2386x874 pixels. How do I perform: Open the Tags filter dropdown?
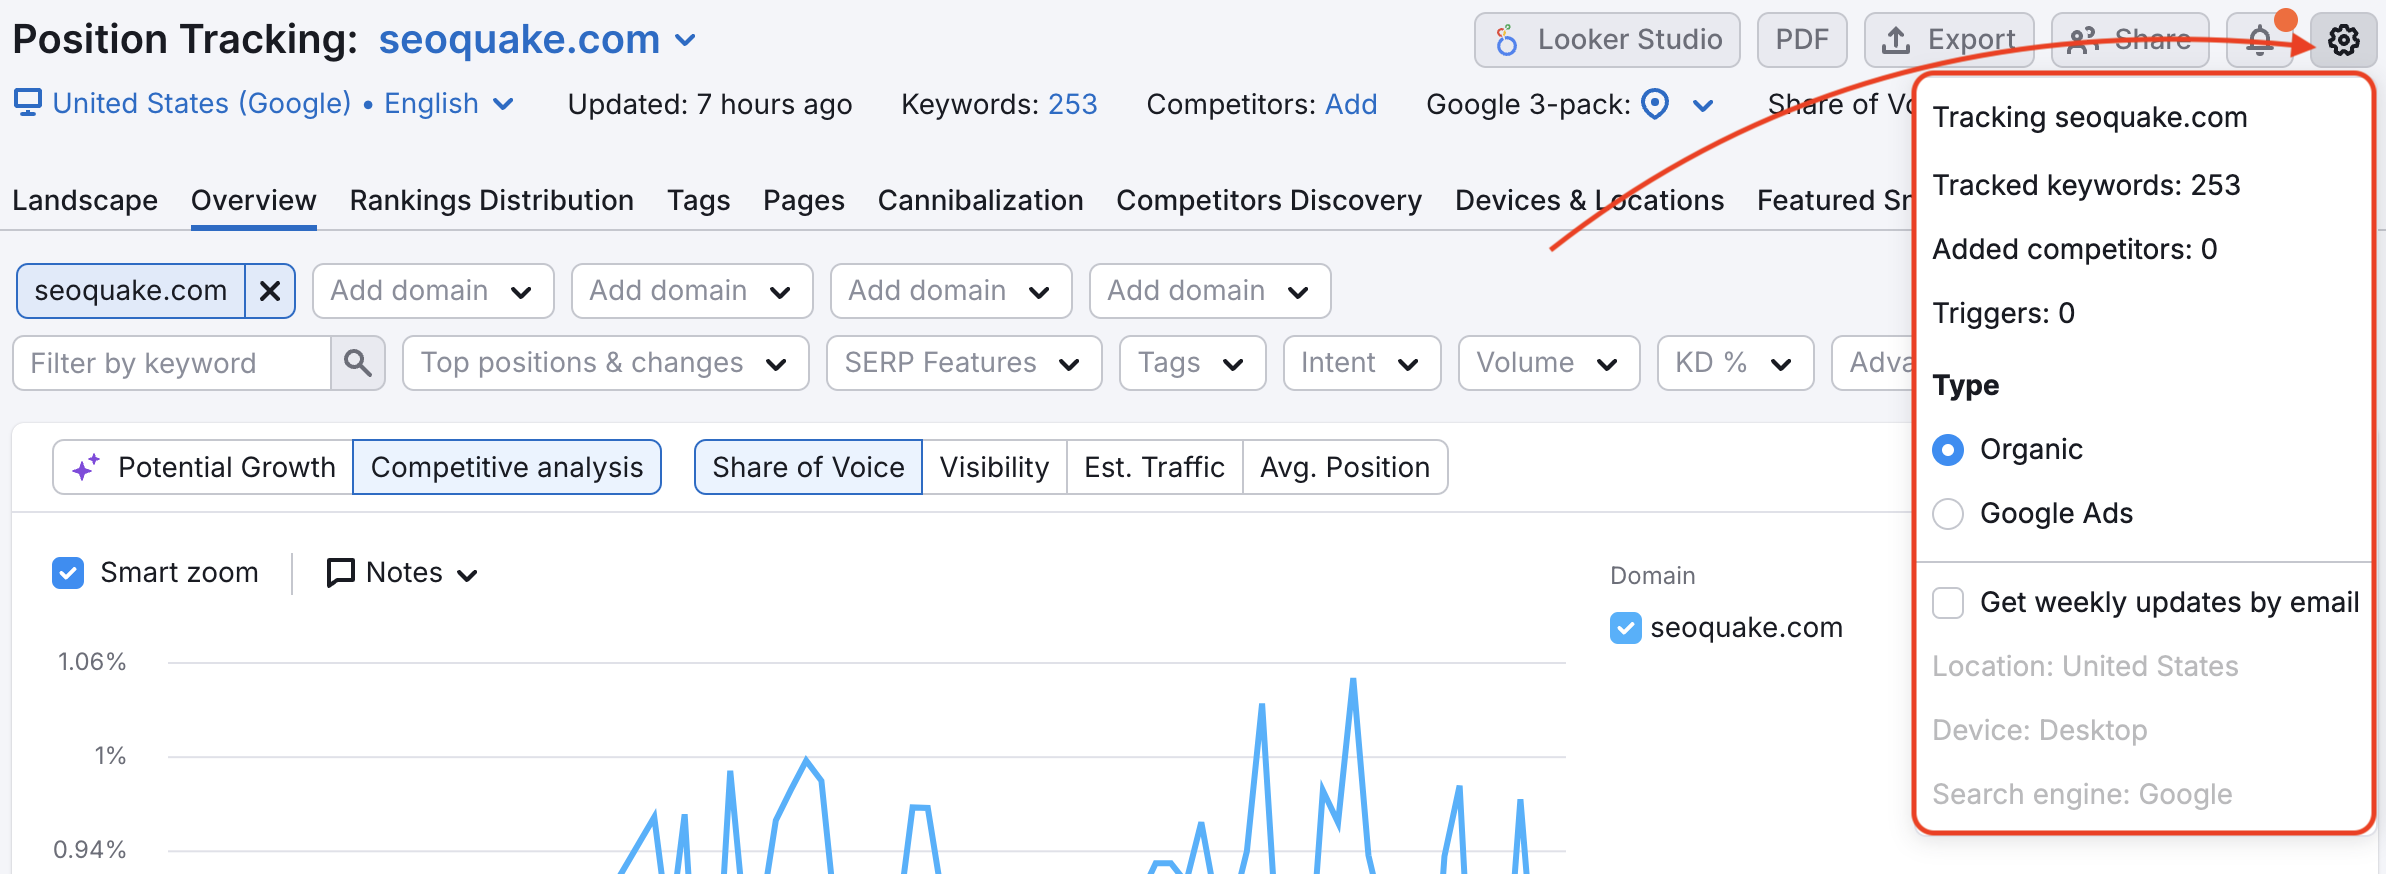coord(1193,363)
